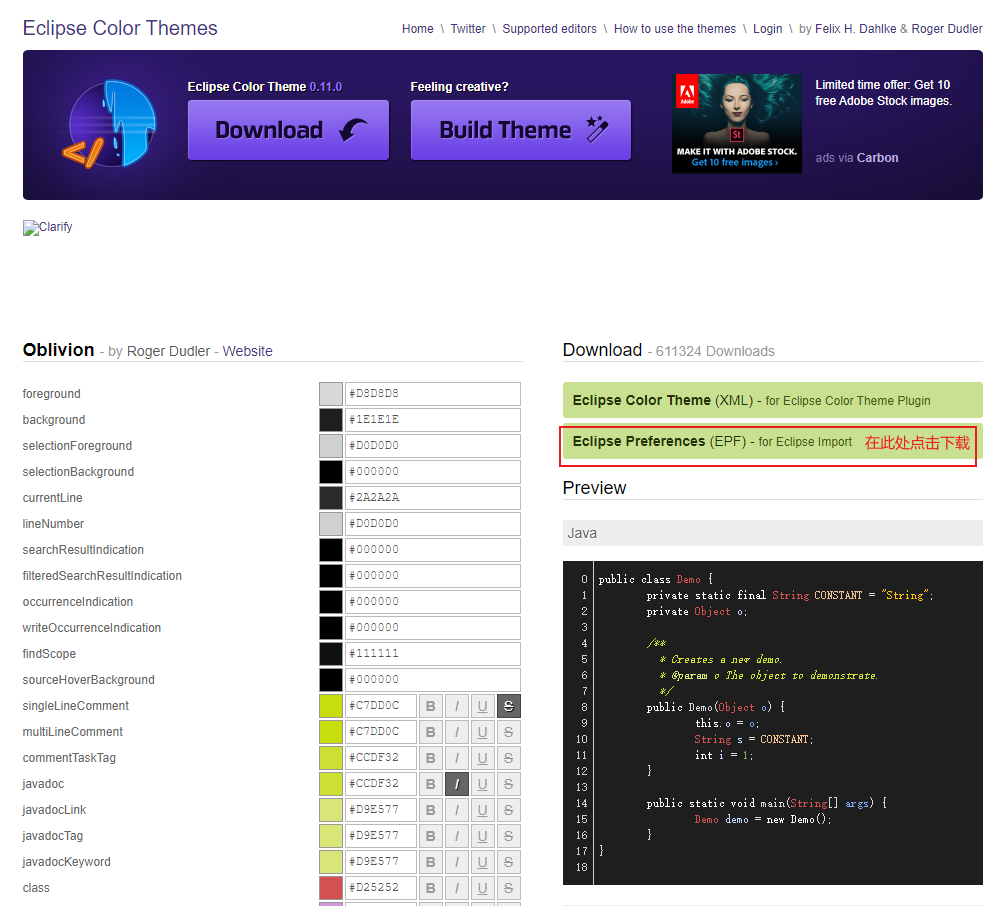This screenshot has width=1006, height=906.
Task: Toggle bold for javadocKeyword
Action: (x=431, y=862)
